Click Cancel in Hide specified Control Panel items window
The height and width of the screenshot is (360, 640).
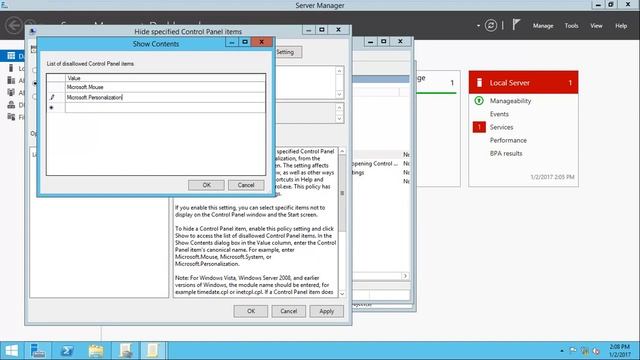[x=289, y=311]
